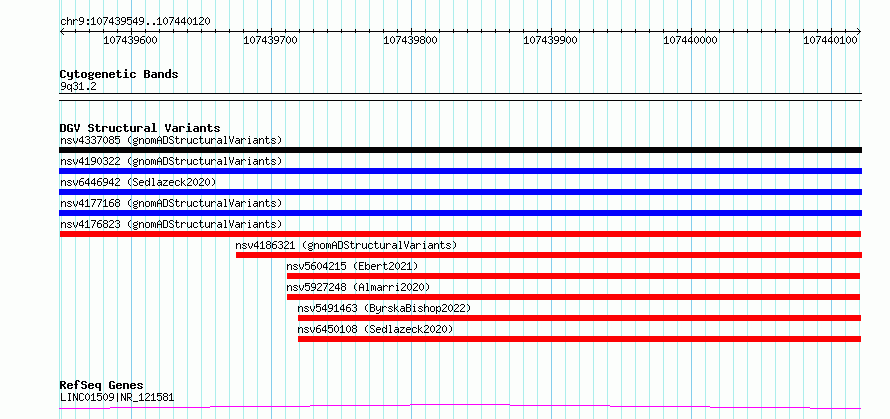Click ruler position 107440000
Image resolution: width=890 pixels, height=419 pixels.
(690, 40)
